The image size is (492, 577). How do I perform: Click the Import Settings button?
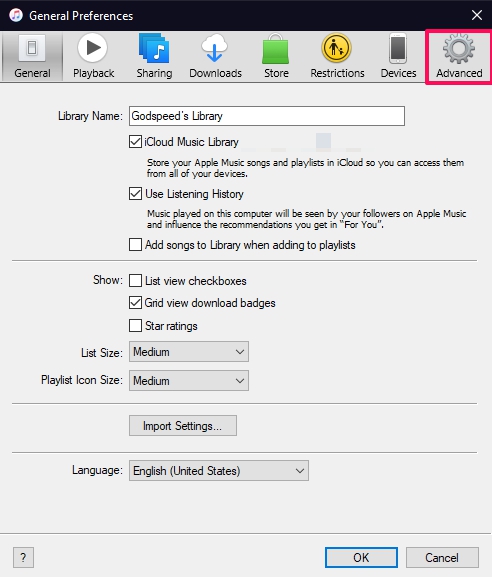(183, 426)
